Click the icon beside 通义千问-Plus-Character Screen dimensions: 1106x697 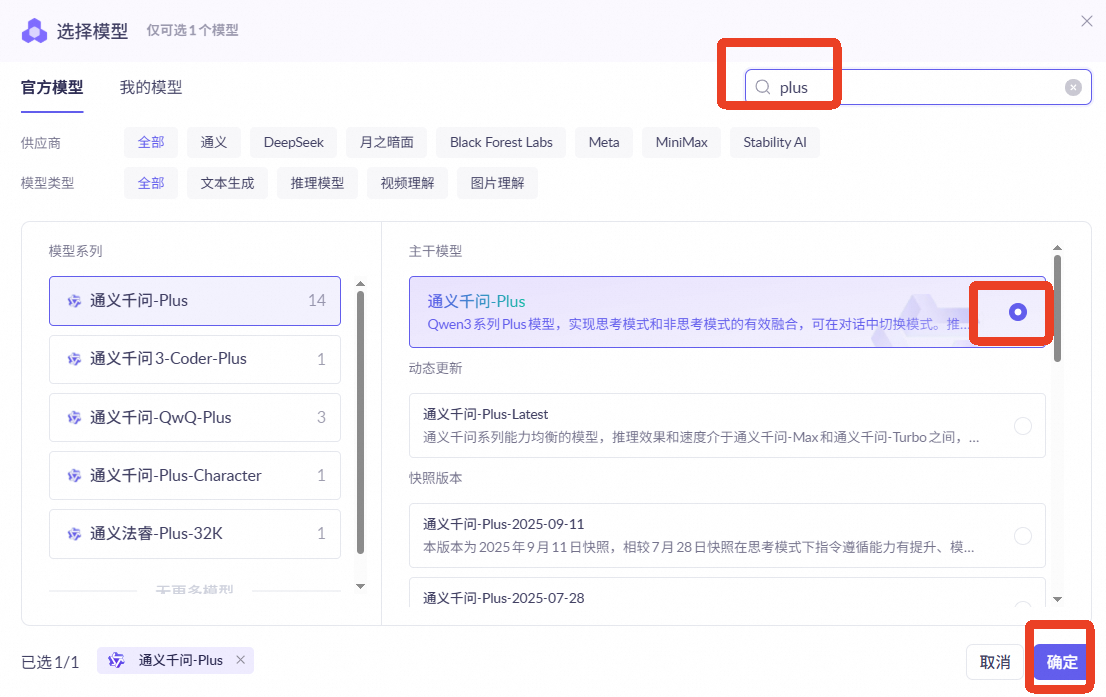coord(74,476)
